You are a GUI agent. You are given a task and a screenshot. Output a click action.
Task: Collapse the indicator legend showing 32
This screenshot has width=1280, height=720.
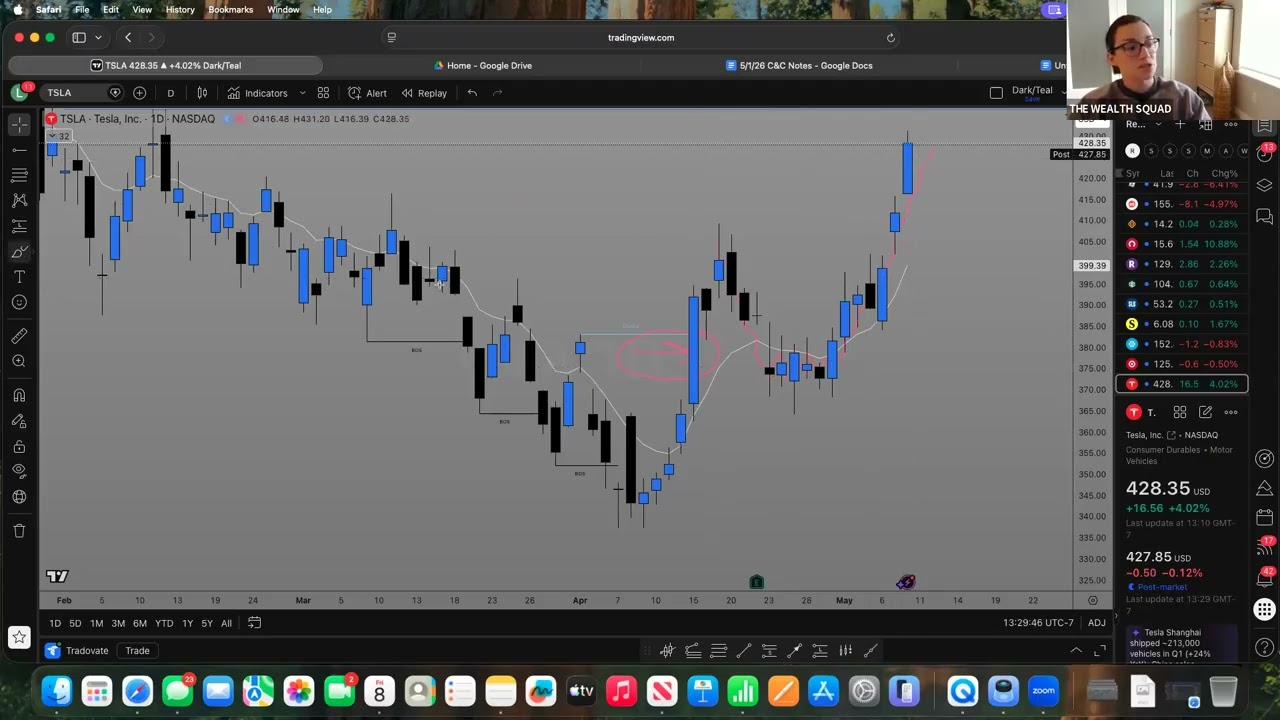pos(58,136)
